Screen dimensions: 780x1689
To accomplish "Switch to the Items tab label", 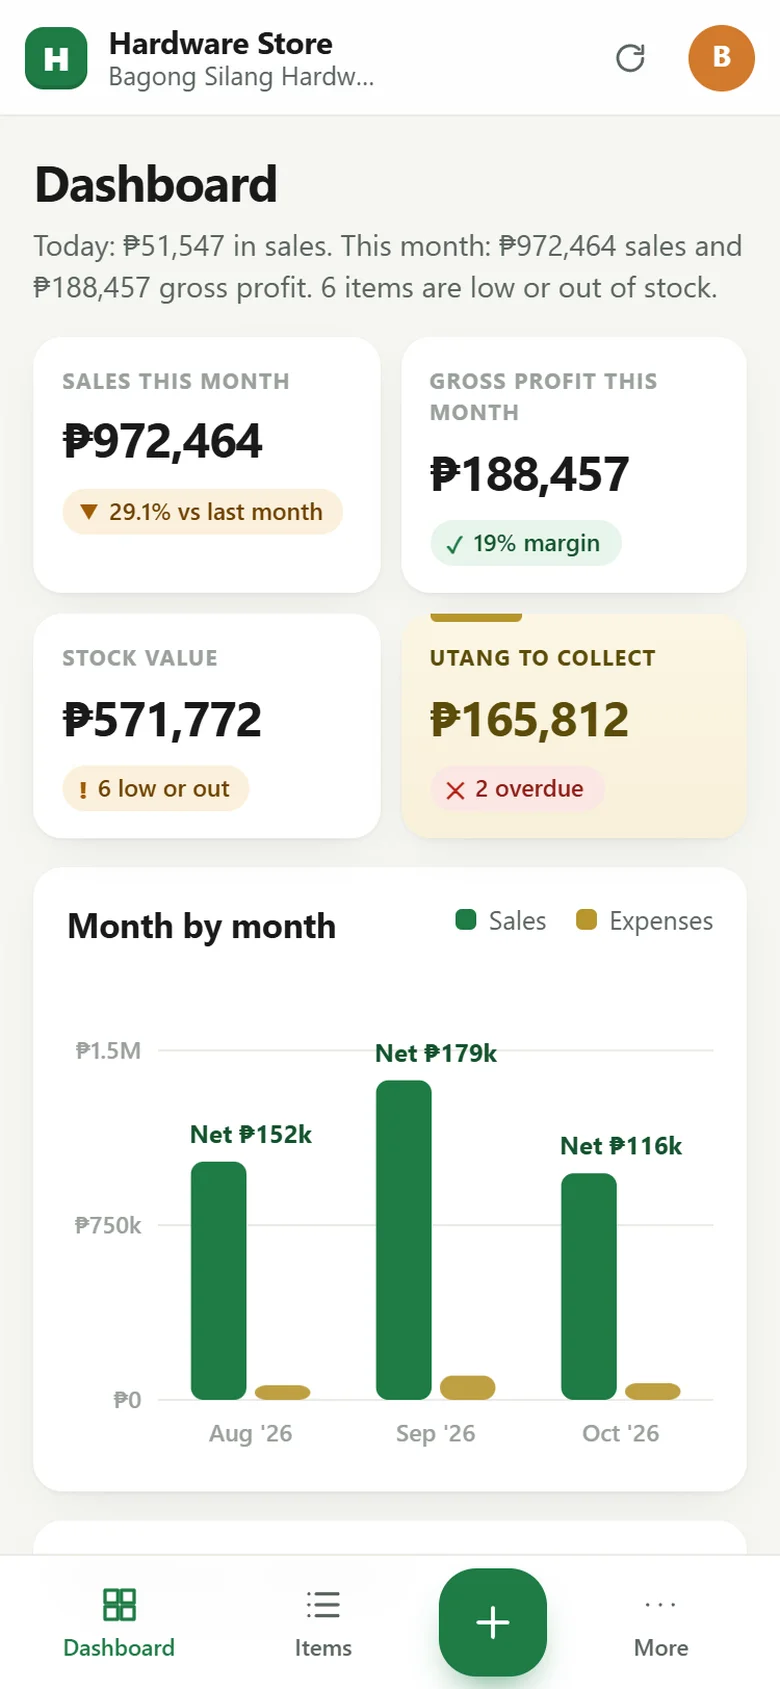I will (323, 1647).
